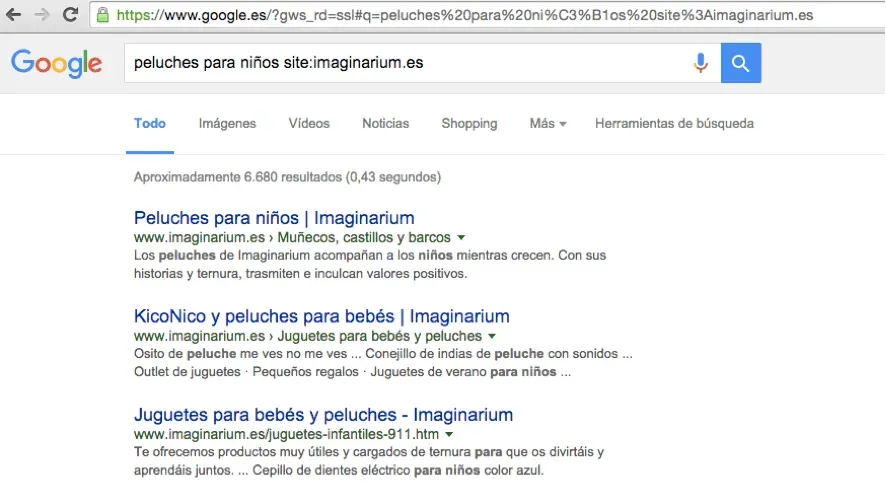Screen dimensions: 886x482
Task: Click the browser back arrow
Action: [14, 15]
